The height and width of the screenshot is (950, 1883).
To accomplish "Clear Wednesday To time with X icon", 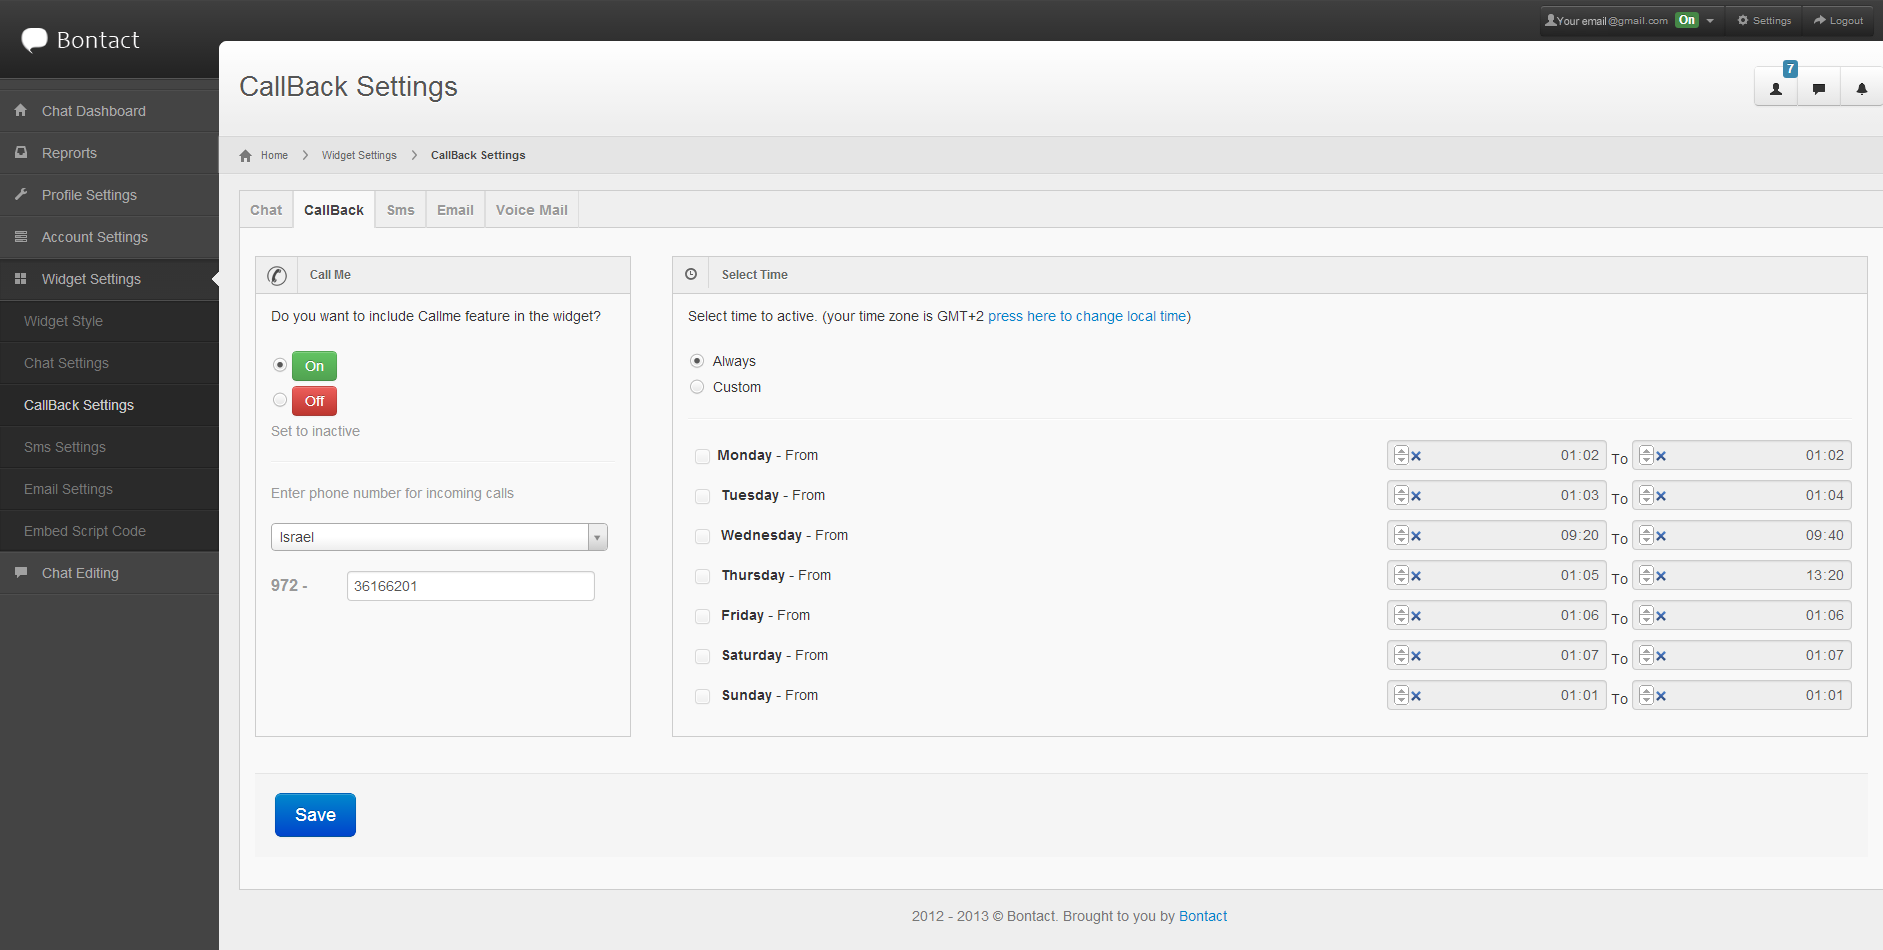I will (1661, 536).
